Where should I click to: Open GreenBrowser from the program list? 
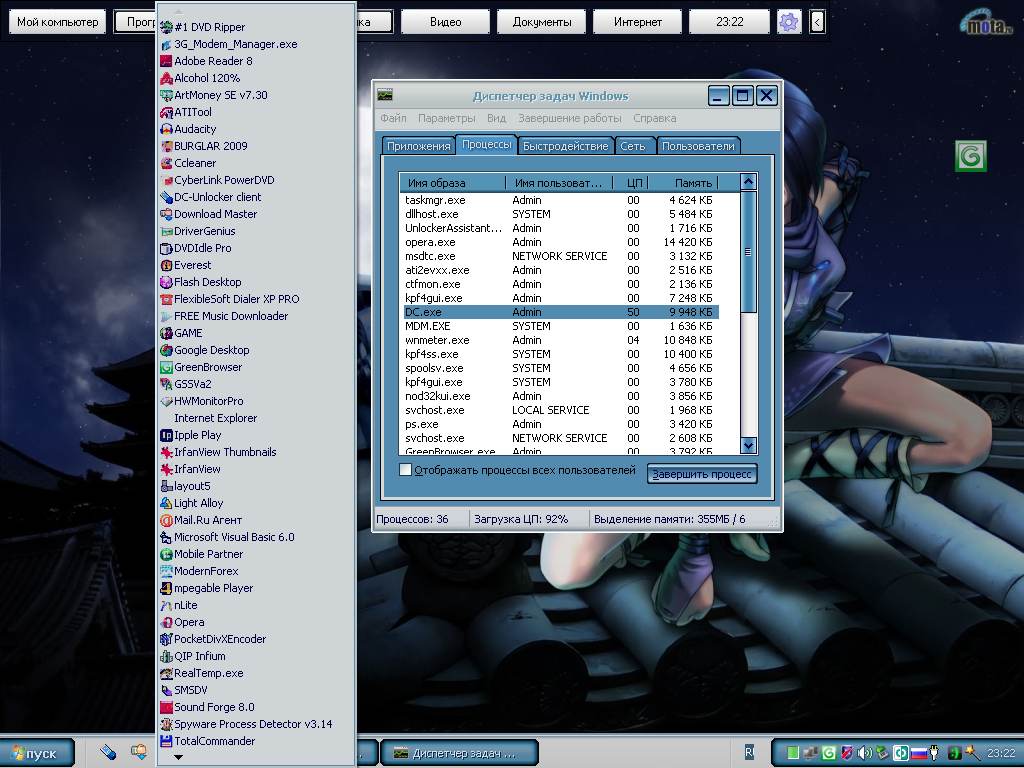[x=201, y=367]
